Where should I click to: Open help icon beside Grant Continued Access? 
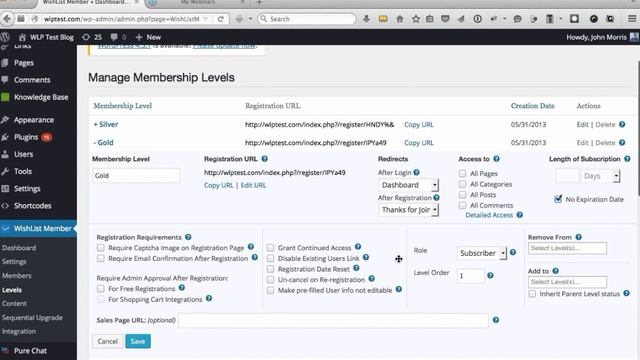[358, 247]
